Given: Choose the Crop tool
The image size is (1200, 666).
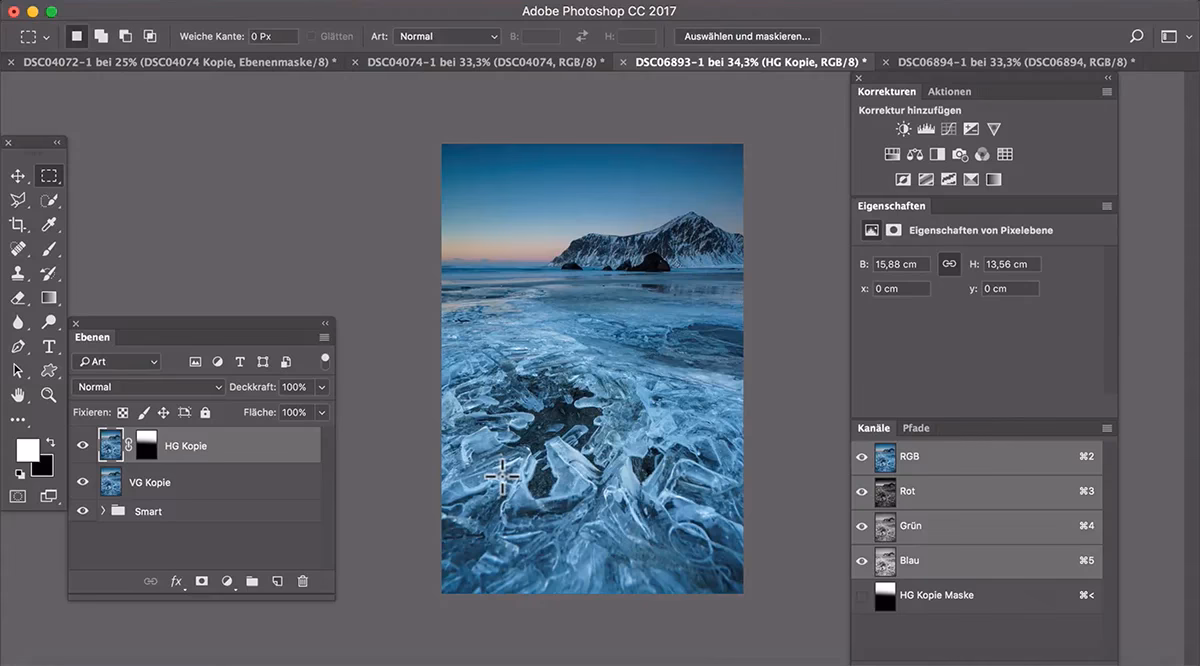Looking at the screenshot, I should point(18,224).
